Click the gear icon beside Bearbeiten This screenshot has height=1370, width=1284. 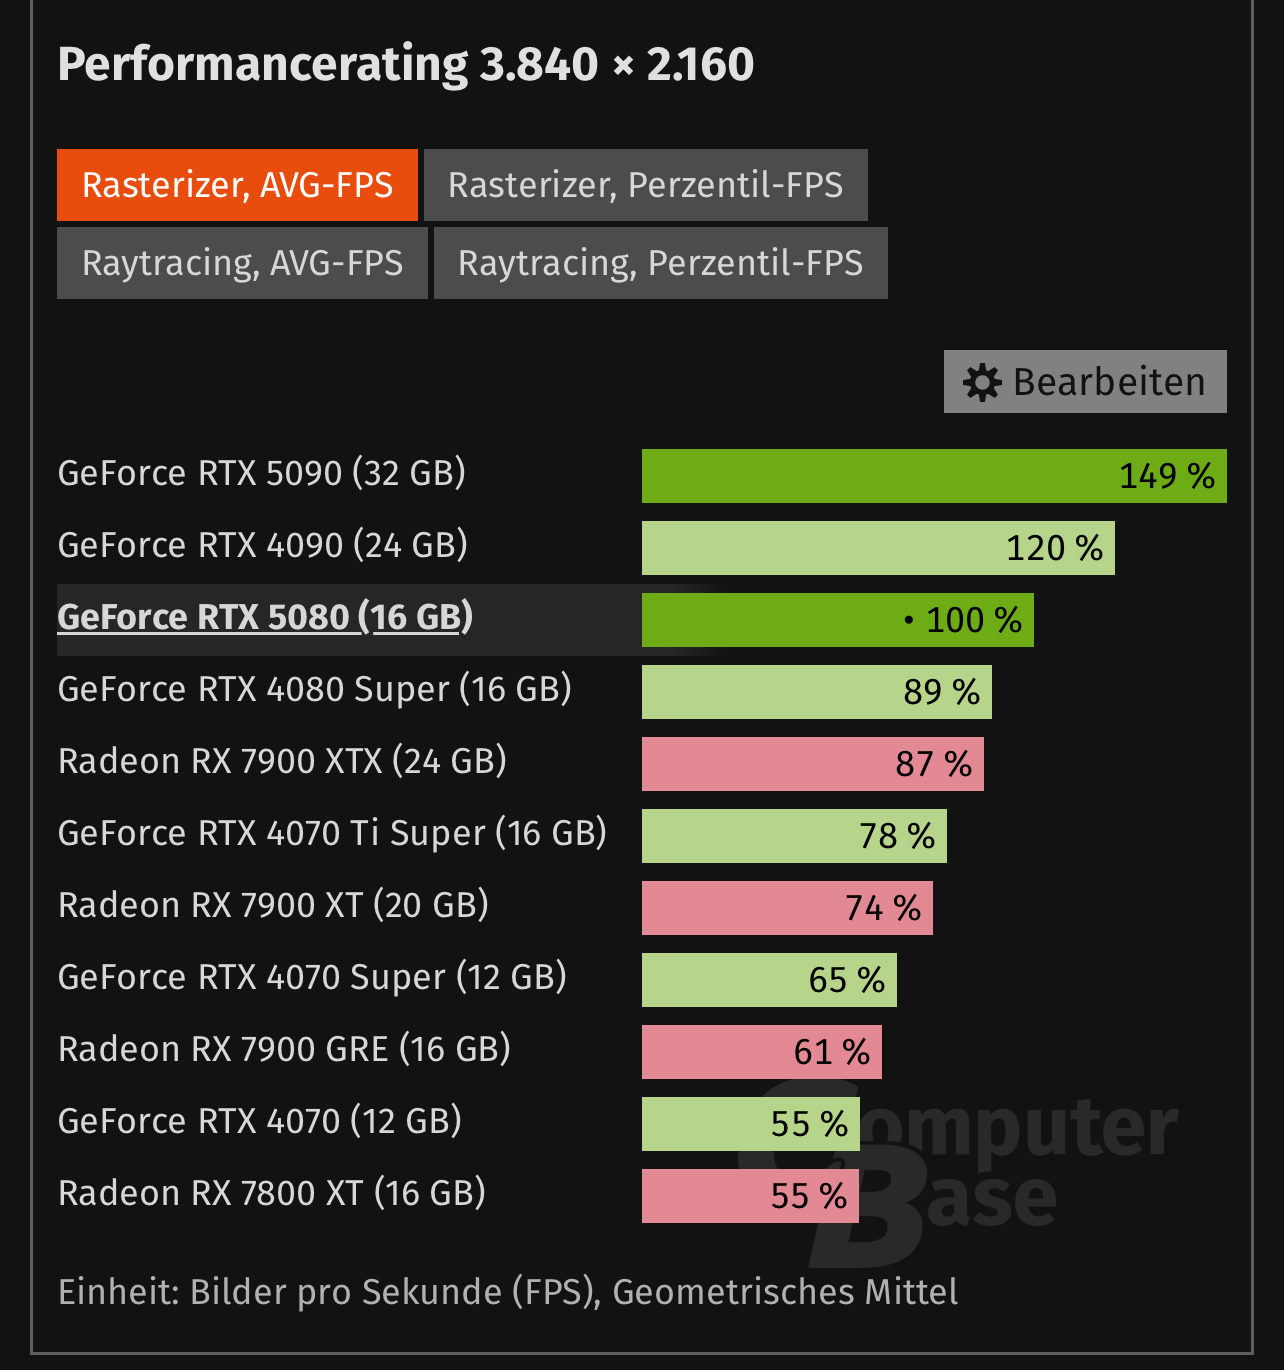point(982,383)
